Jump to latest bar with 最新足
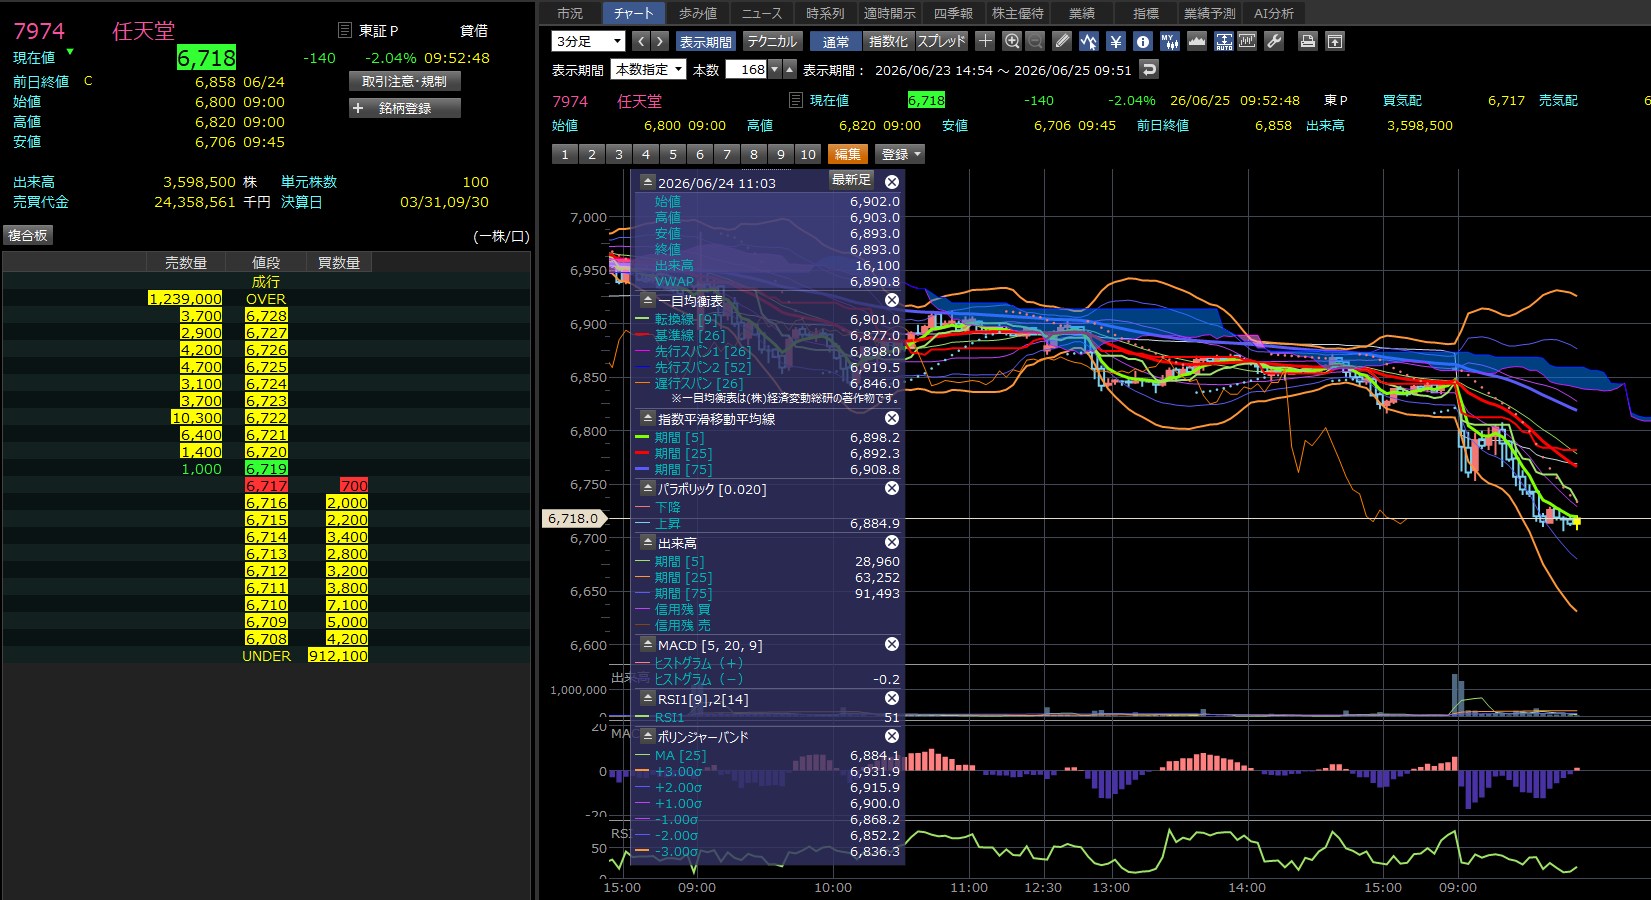This screenshot has height=900, width=1651. point(852,179)
